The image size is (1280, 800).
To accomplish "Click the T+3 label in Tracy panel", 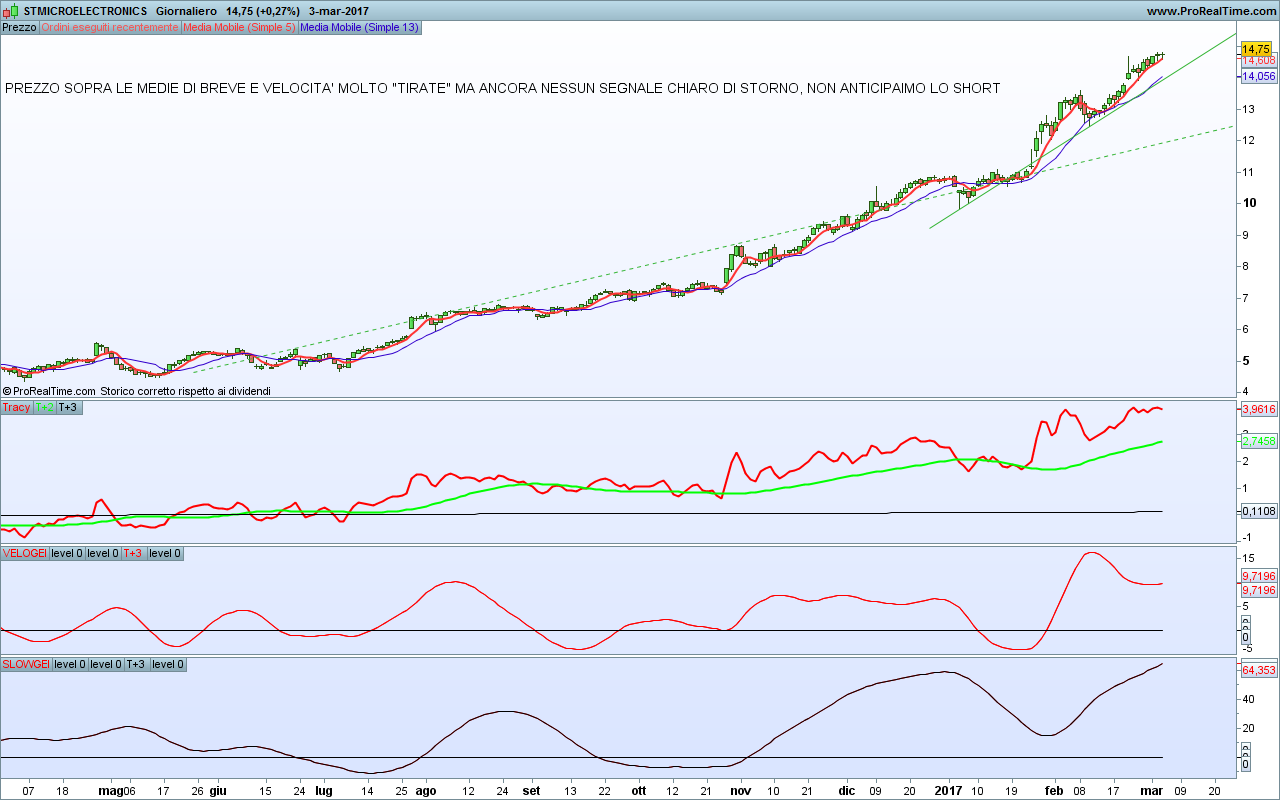I will [x=68, y=407].
